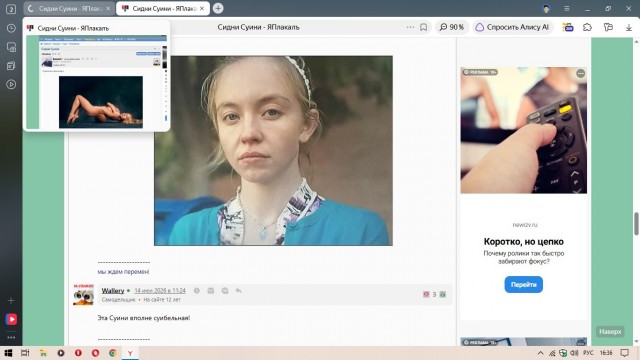This screenshot has height=360, width=640.
Task: Close the first inactive ЯПлакаль tab
Action: click(x=108, y=9)
